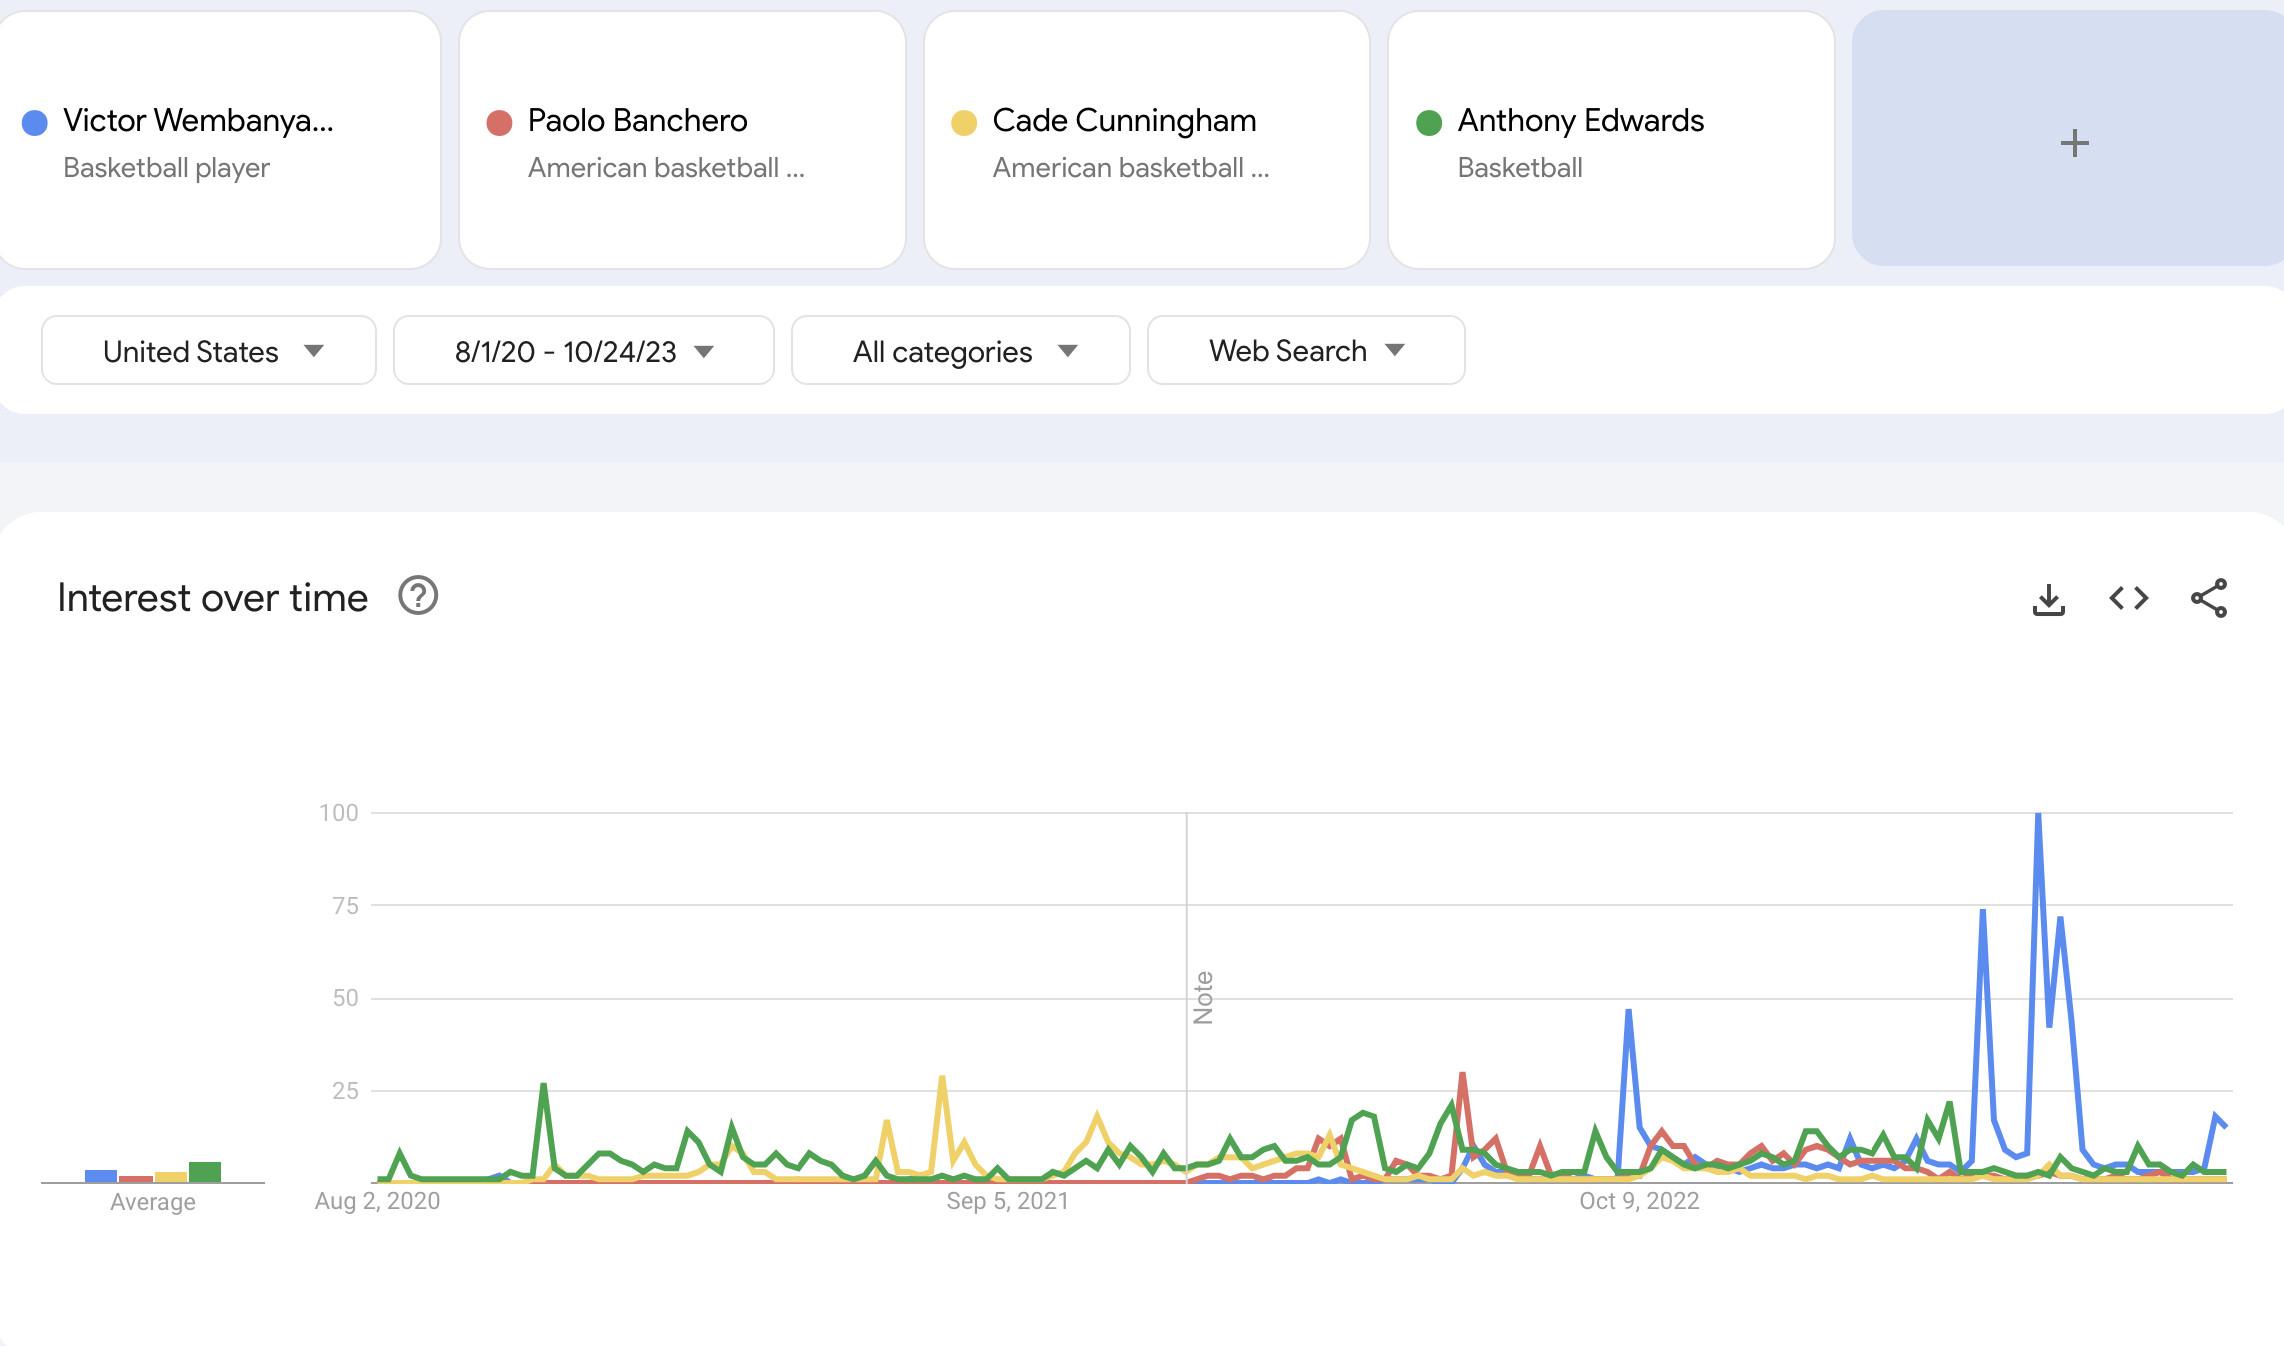Click the Note marker on the chart
The image size is (2284, 1346).
(1203, 997)
